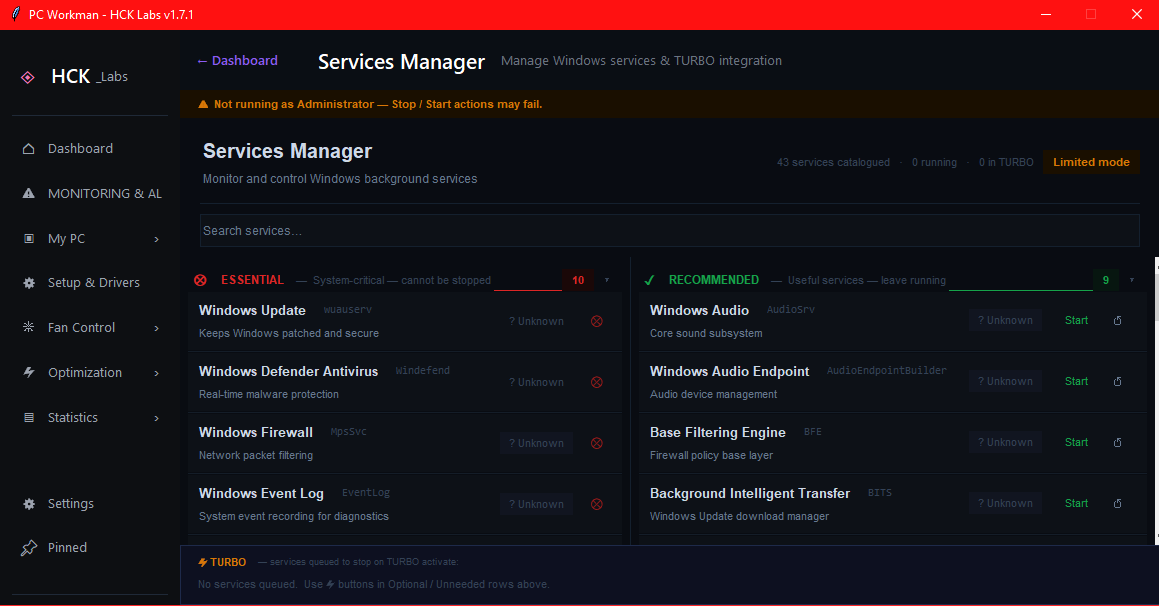1159x606 pixels.
Task: Click the green RECOMMENDED checkmark icon
Action: (650, 280)
